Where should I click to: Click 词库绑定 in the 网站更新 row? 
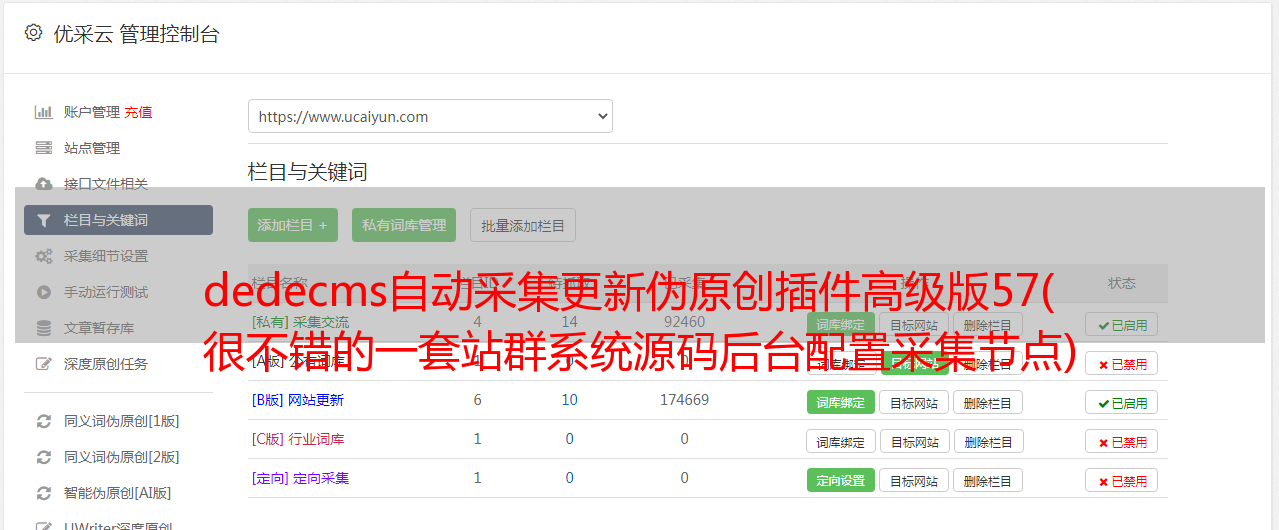[x=841, y=402]
